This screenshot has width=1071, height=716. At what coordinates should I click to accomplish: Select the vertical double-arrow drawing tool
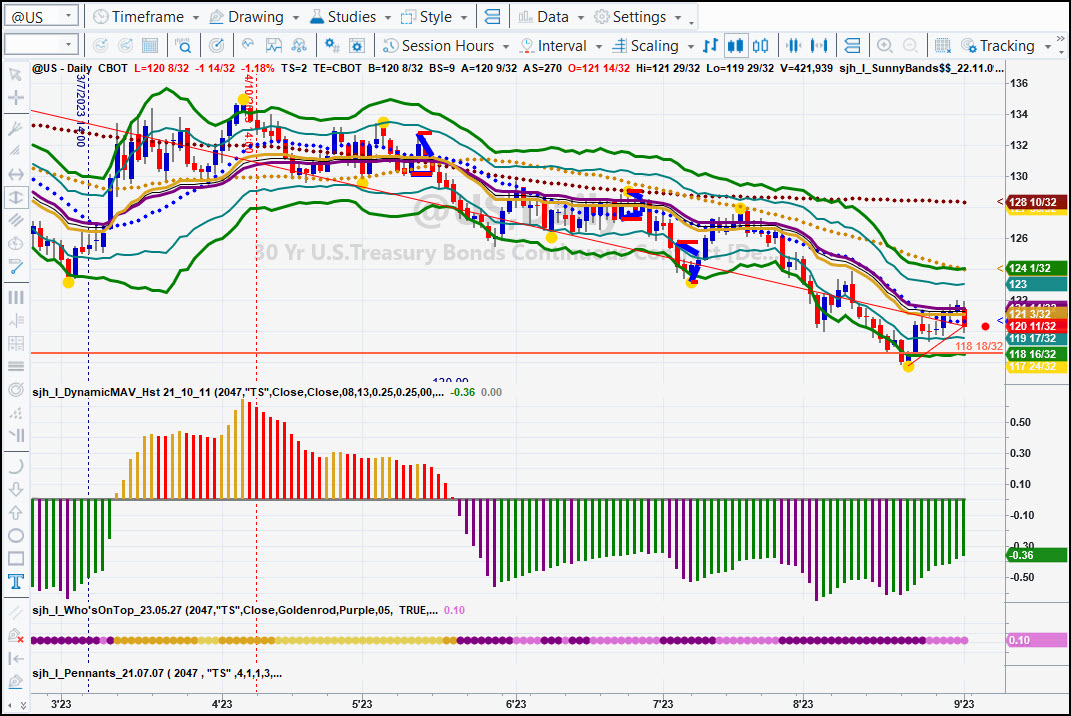click(x=15, y=197)
